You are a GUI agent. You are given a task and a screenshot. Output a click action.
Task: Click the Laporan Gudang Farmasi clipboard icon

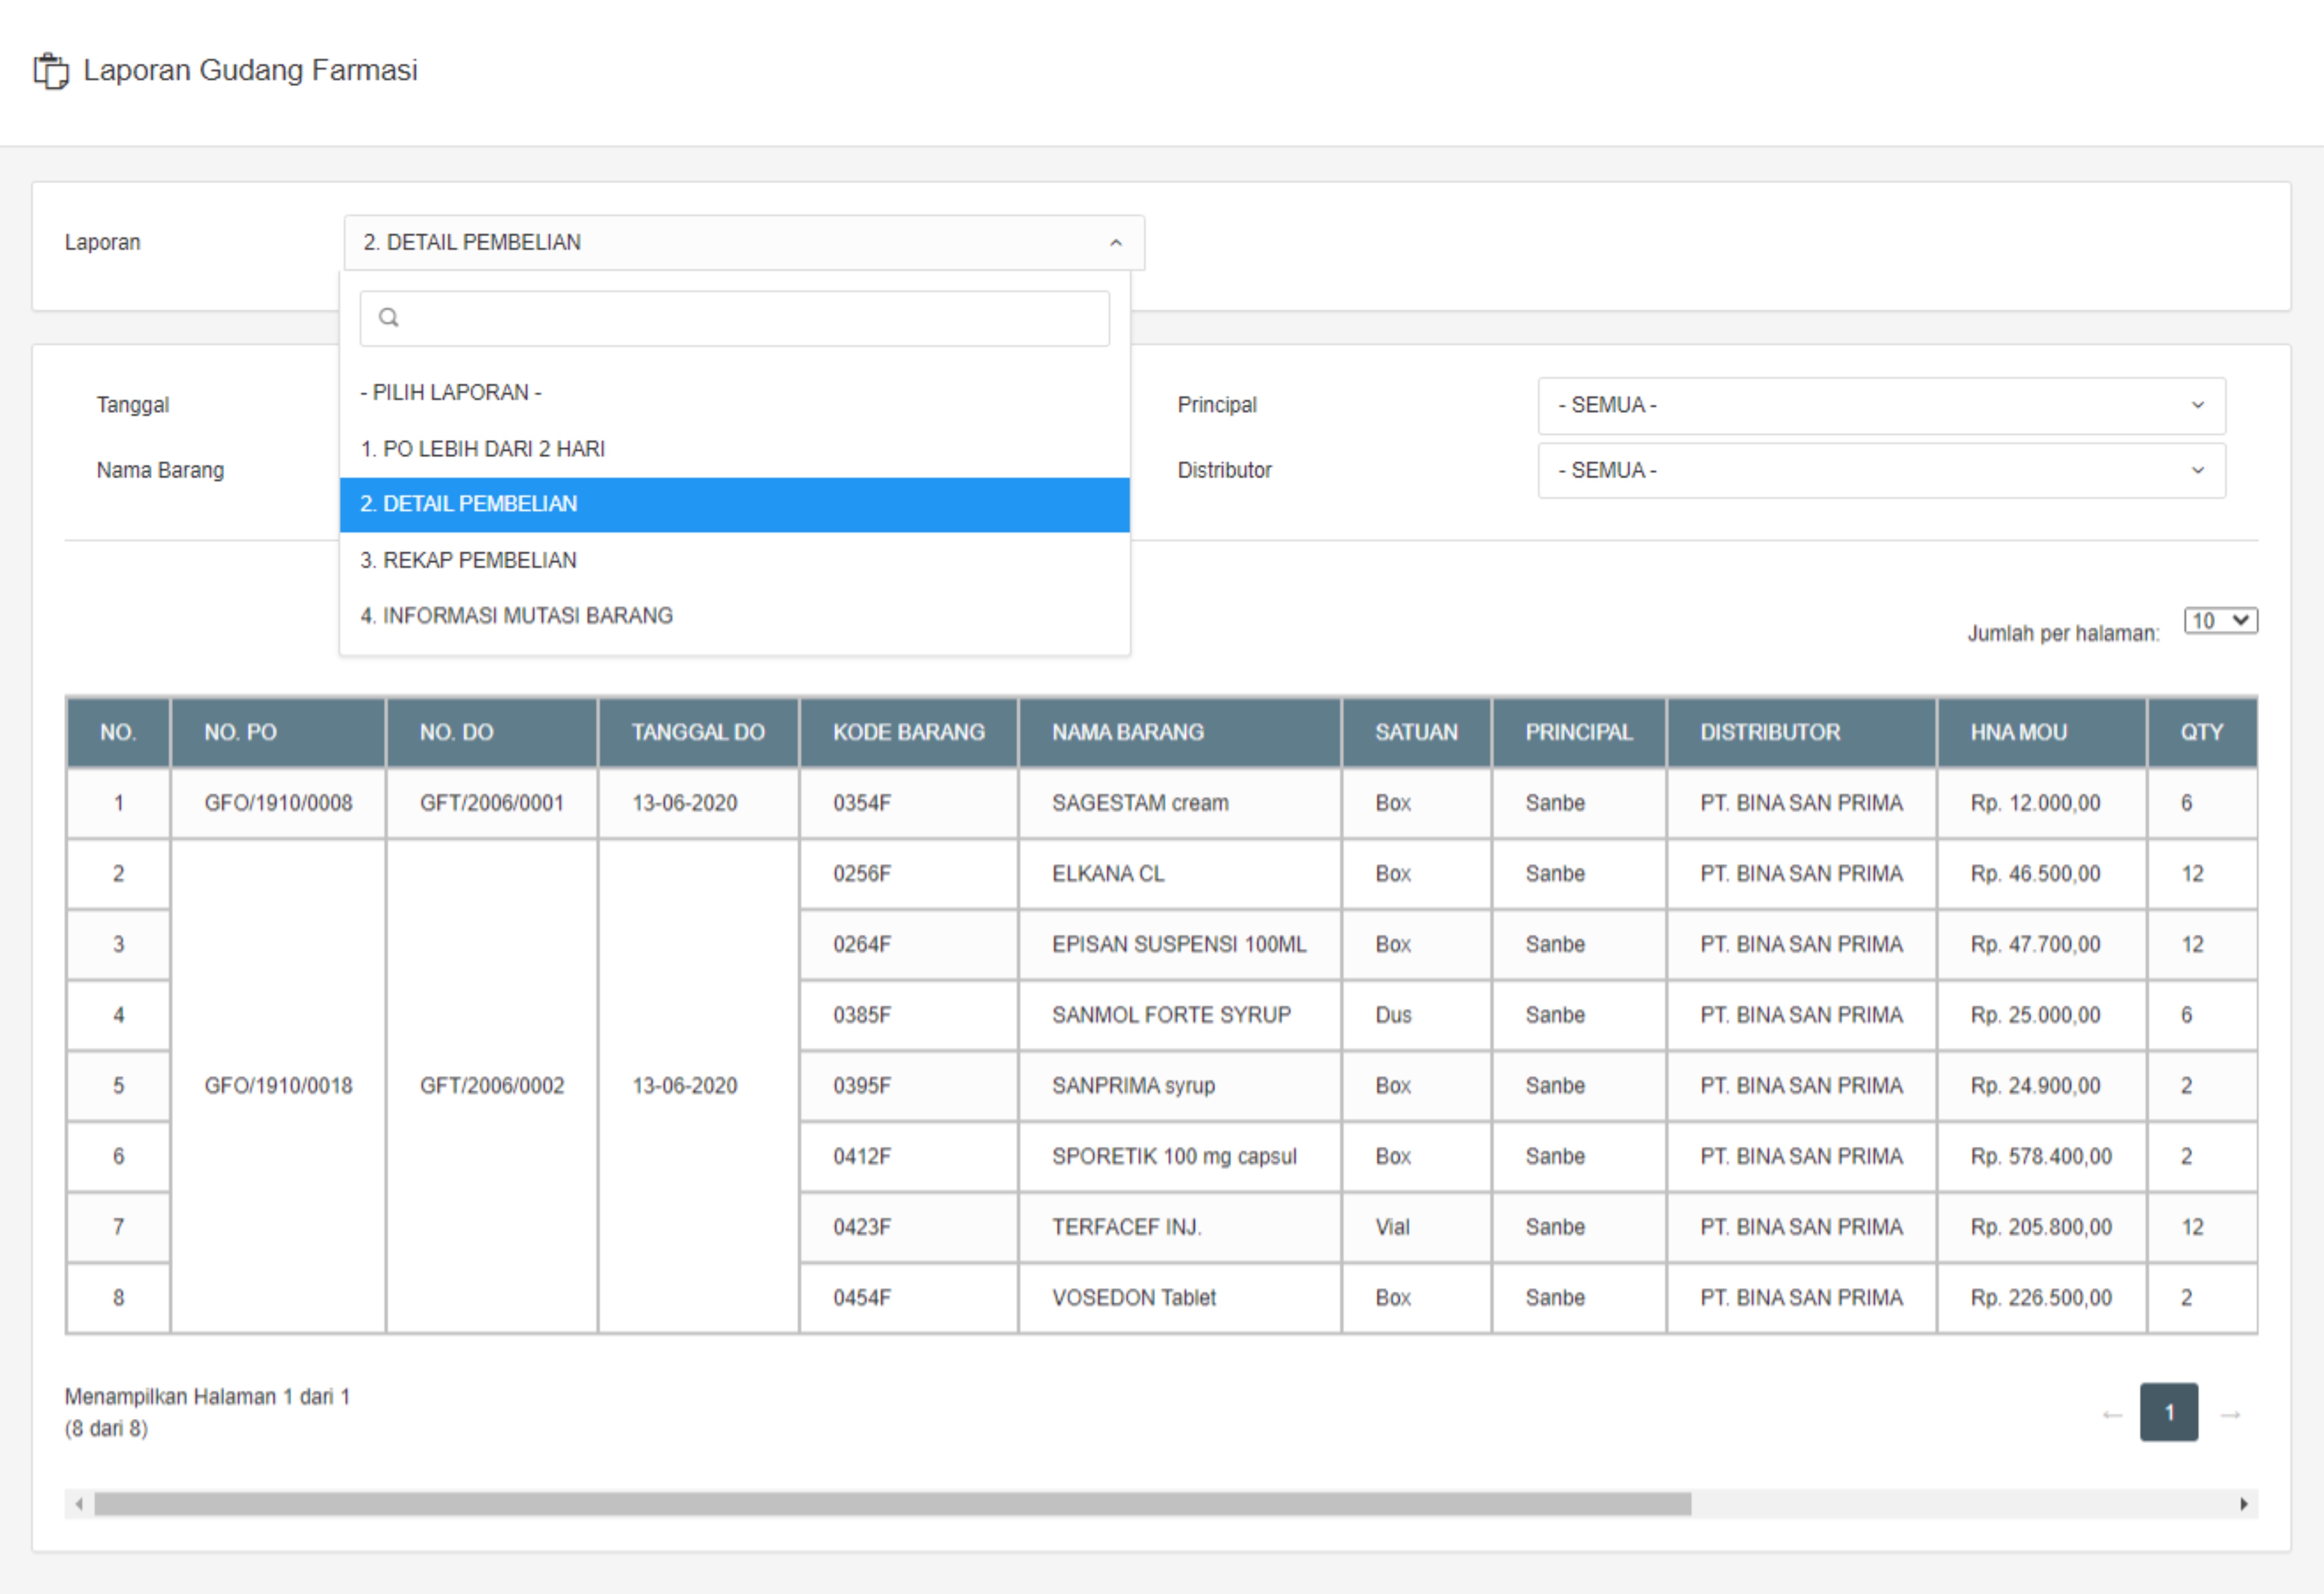(x=51, y=71)
